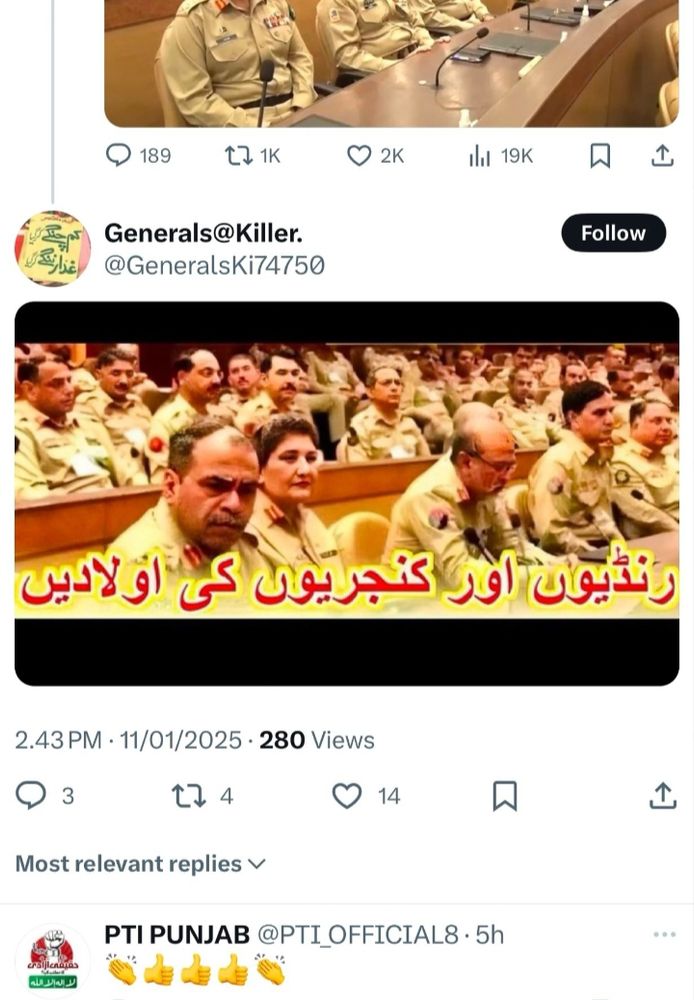Screen dimensions: 694x1000
Task: Open the top image of officers at table
Action: click(x=392, y=63)
